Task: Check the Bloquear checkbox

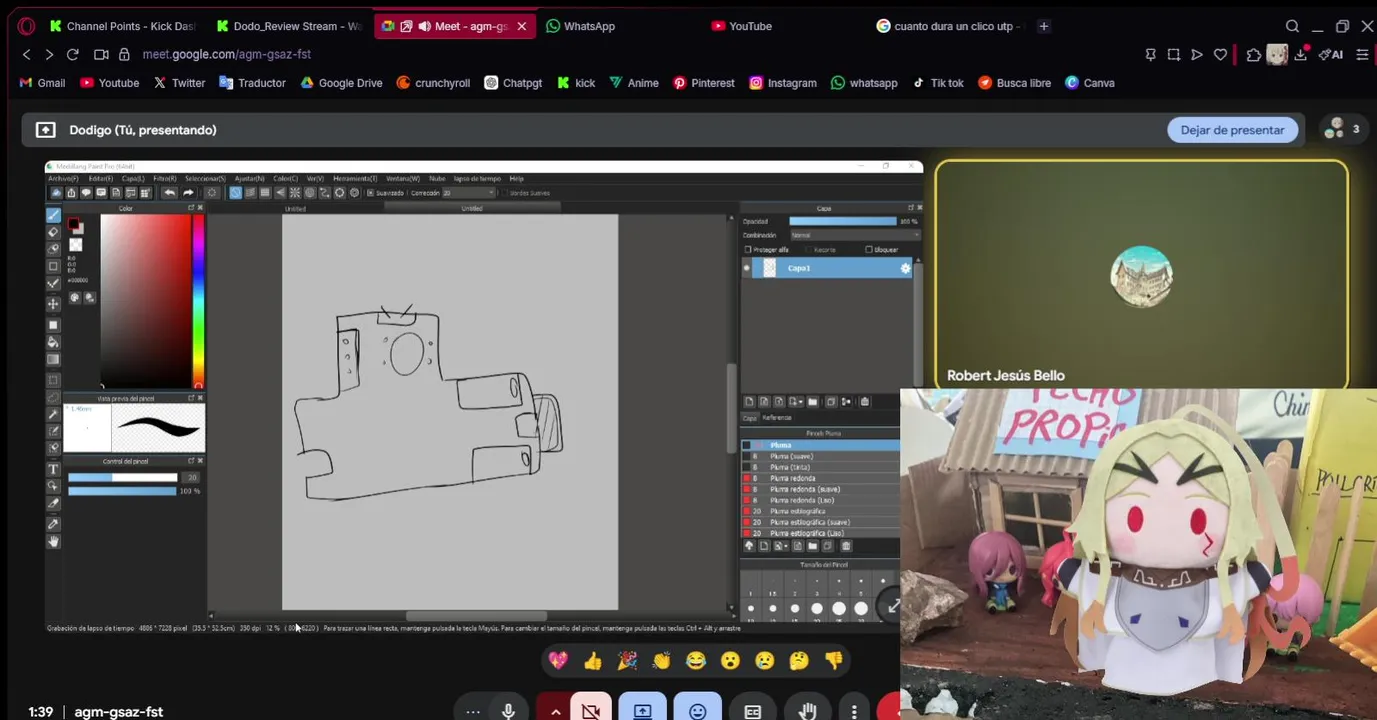Action: pos(868,249)
